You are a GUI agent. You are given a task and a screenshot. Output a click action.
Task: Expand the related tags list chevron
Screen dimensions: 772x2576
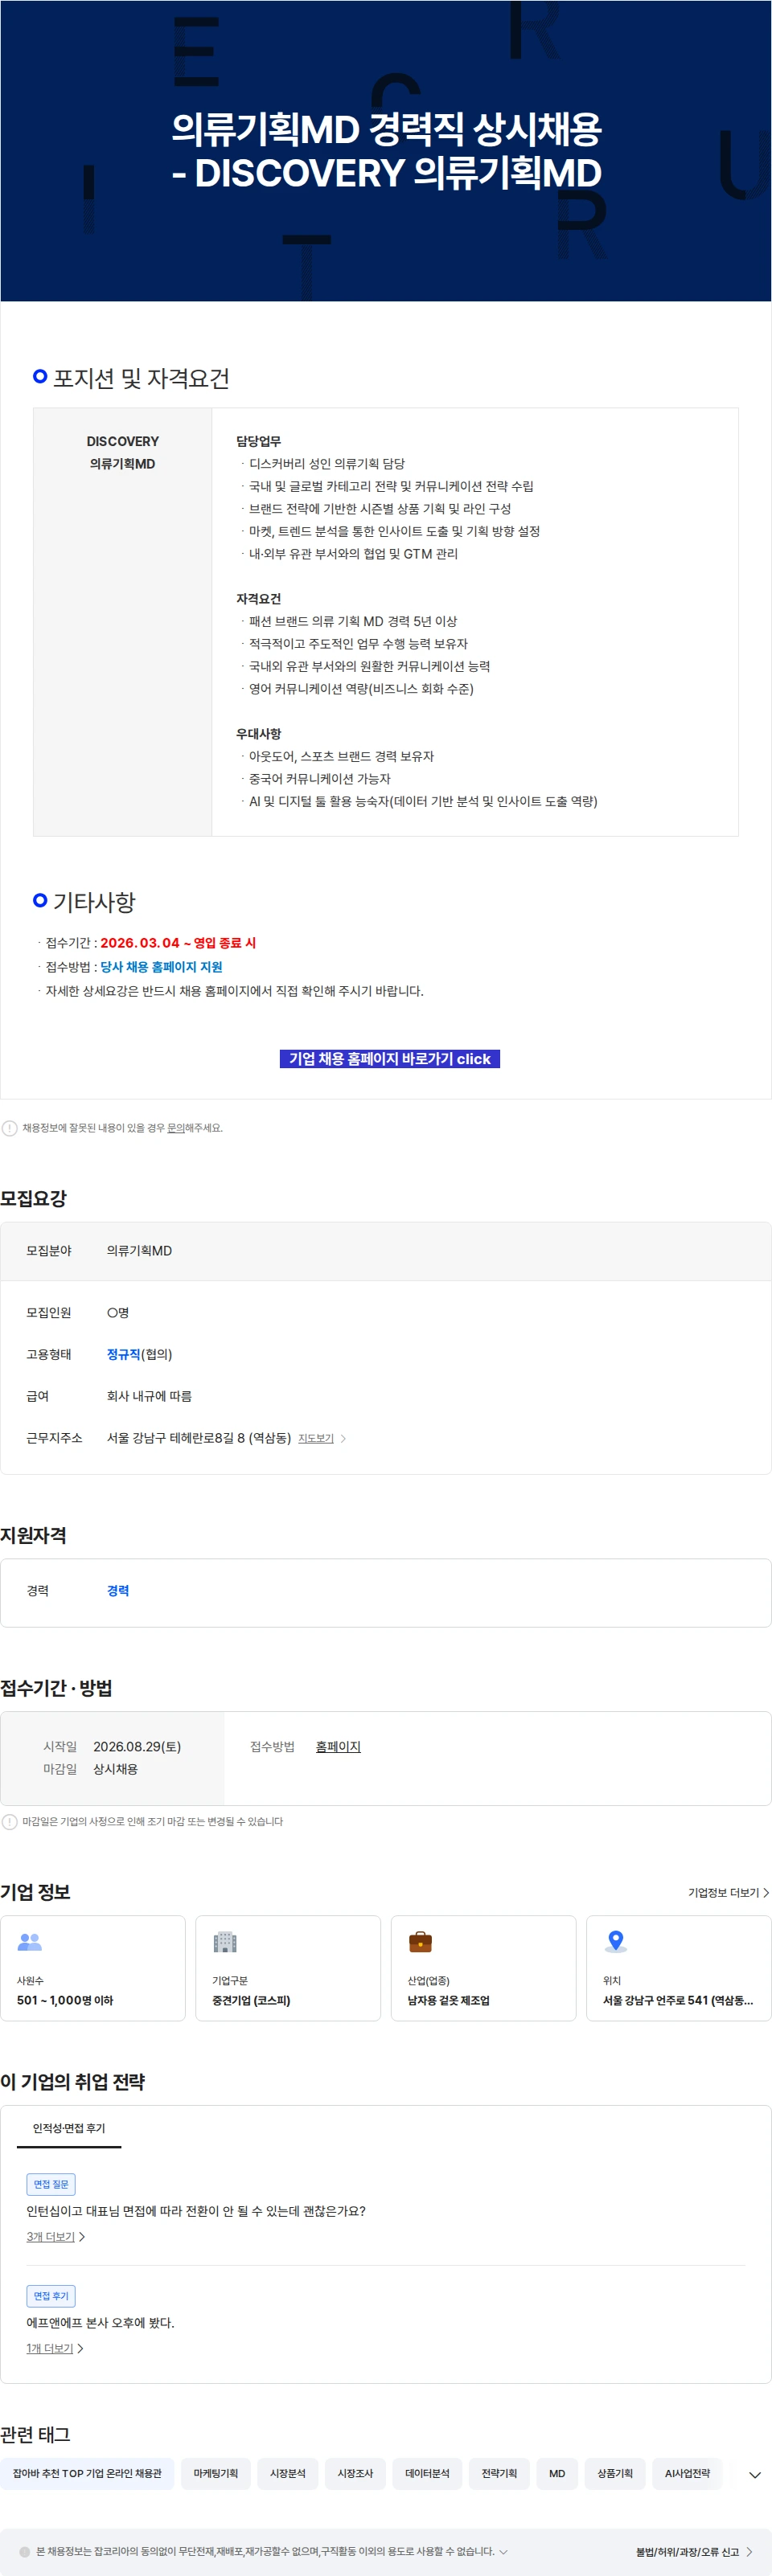point(754,2474)
